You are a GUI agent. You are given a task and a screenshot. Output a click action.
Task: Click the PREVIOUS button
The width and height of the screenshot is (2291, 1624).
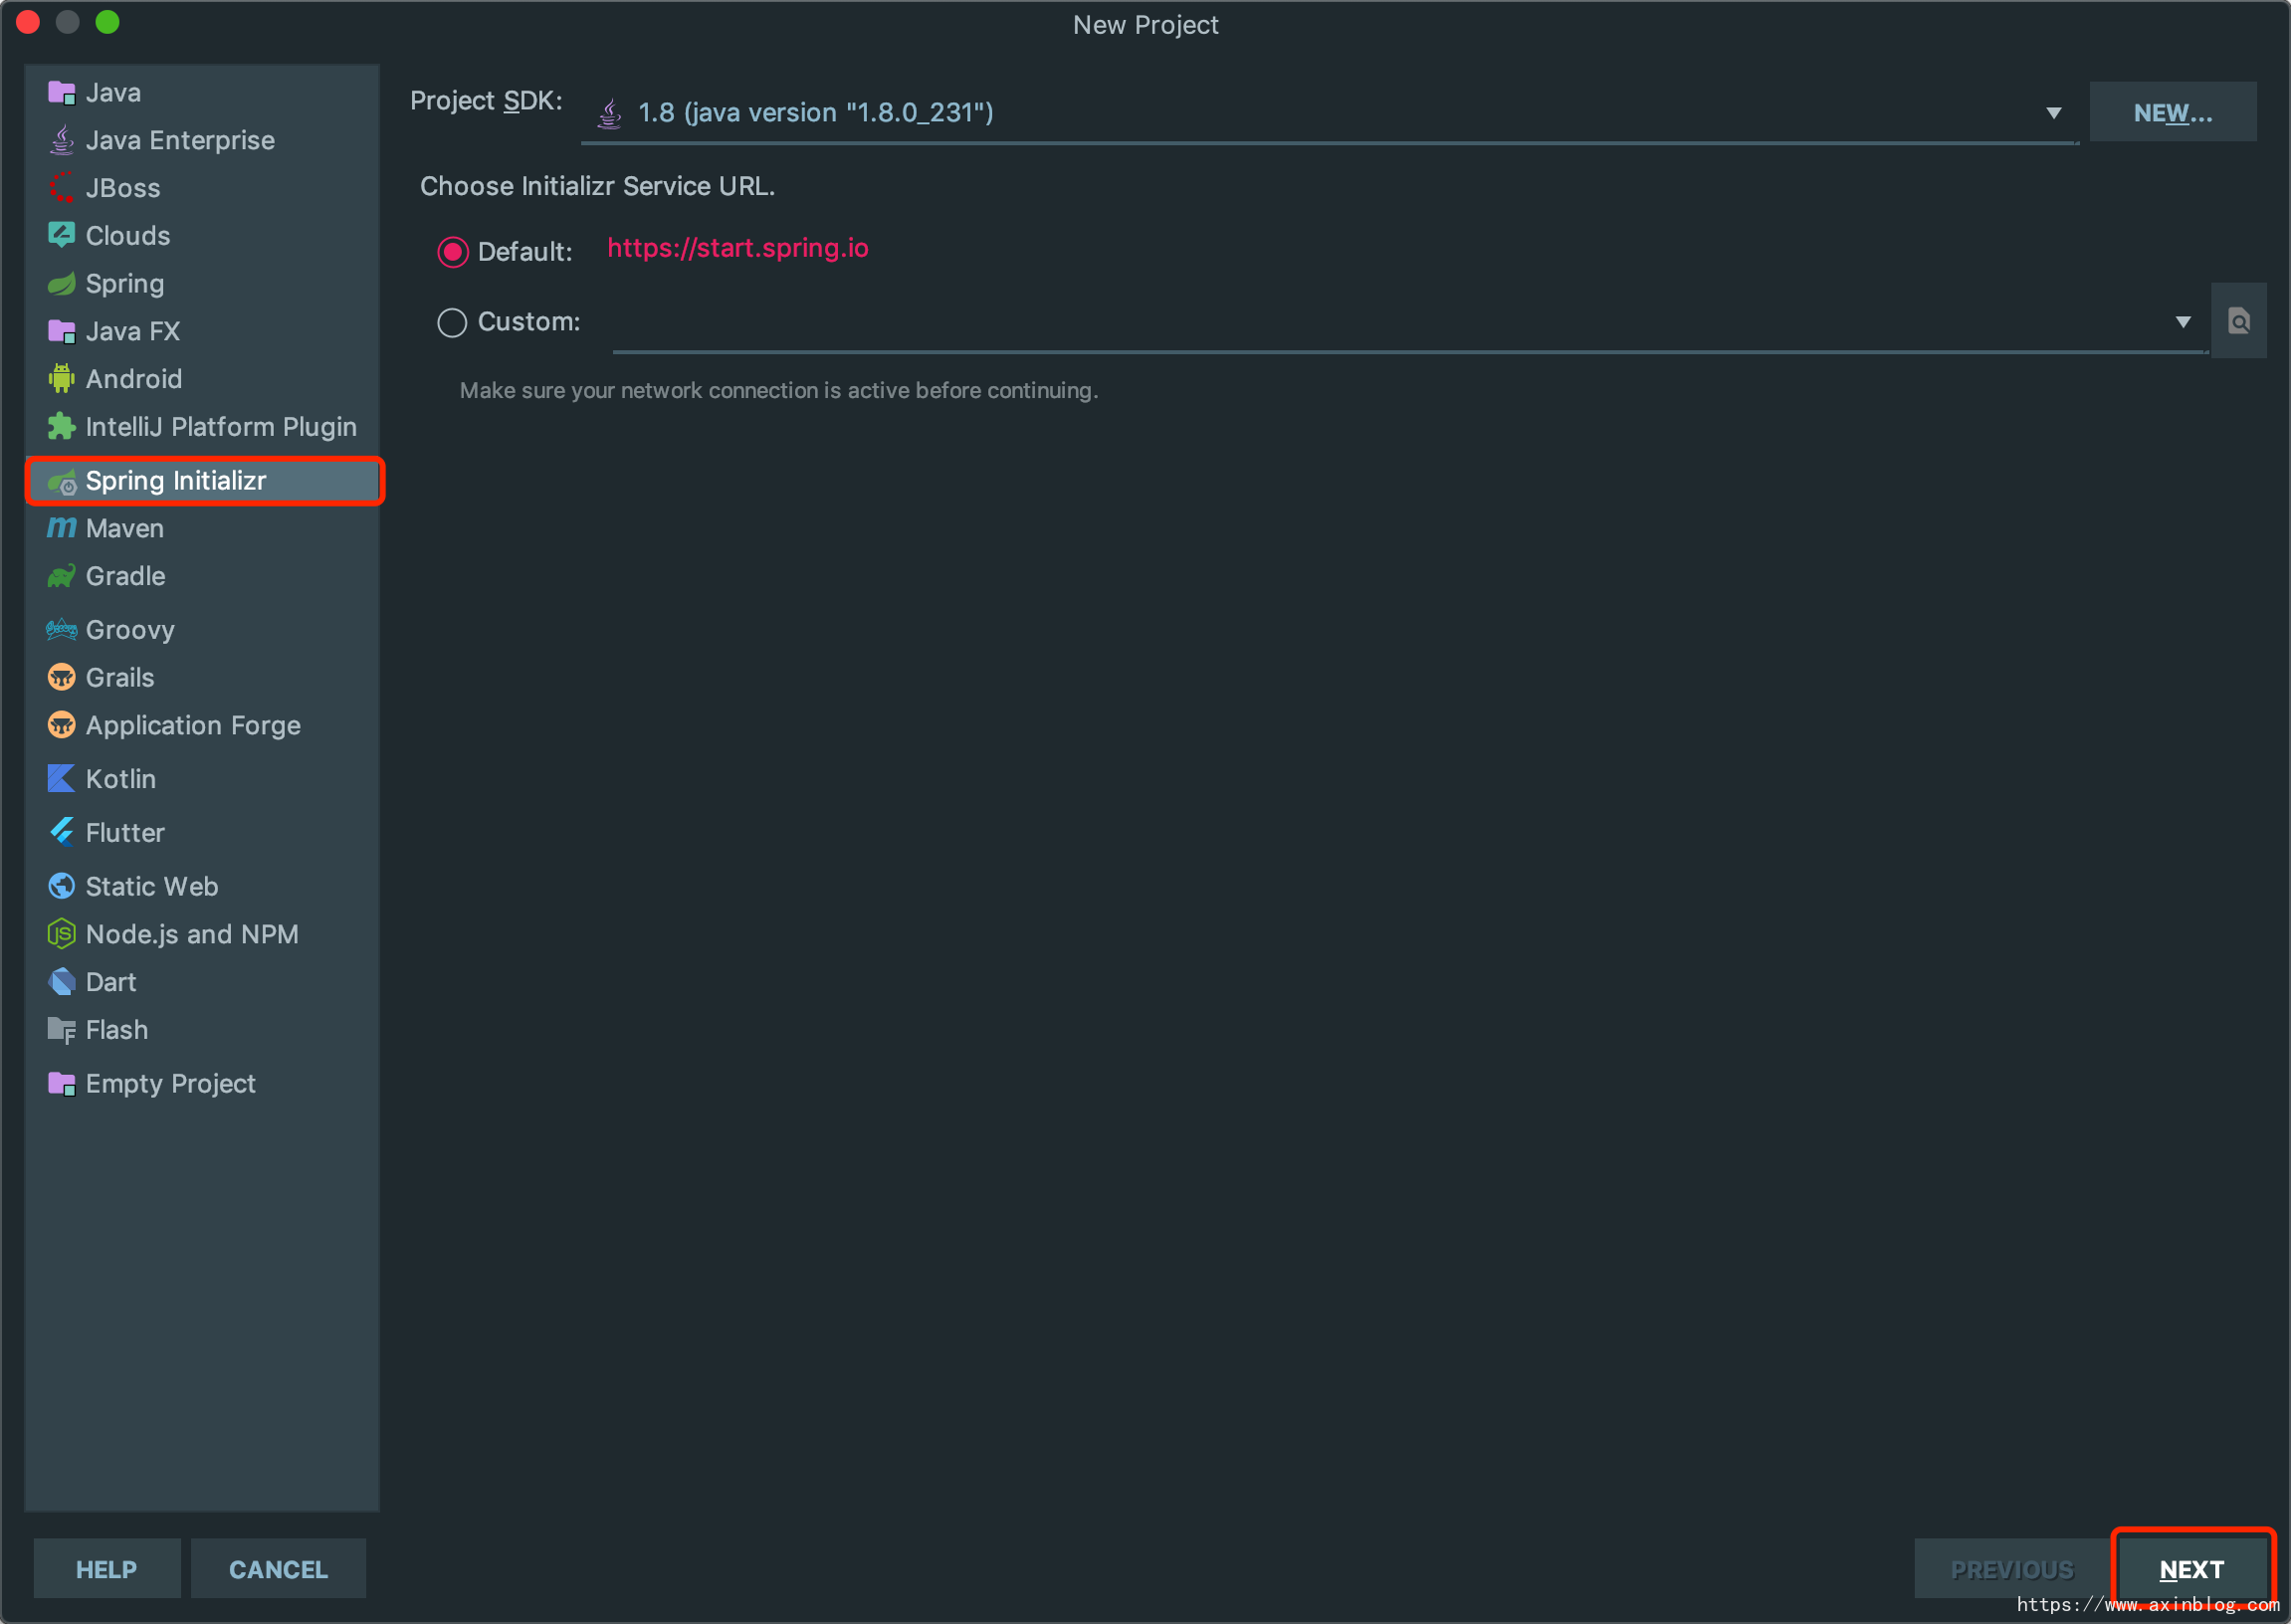(x=2012, y=1569)
